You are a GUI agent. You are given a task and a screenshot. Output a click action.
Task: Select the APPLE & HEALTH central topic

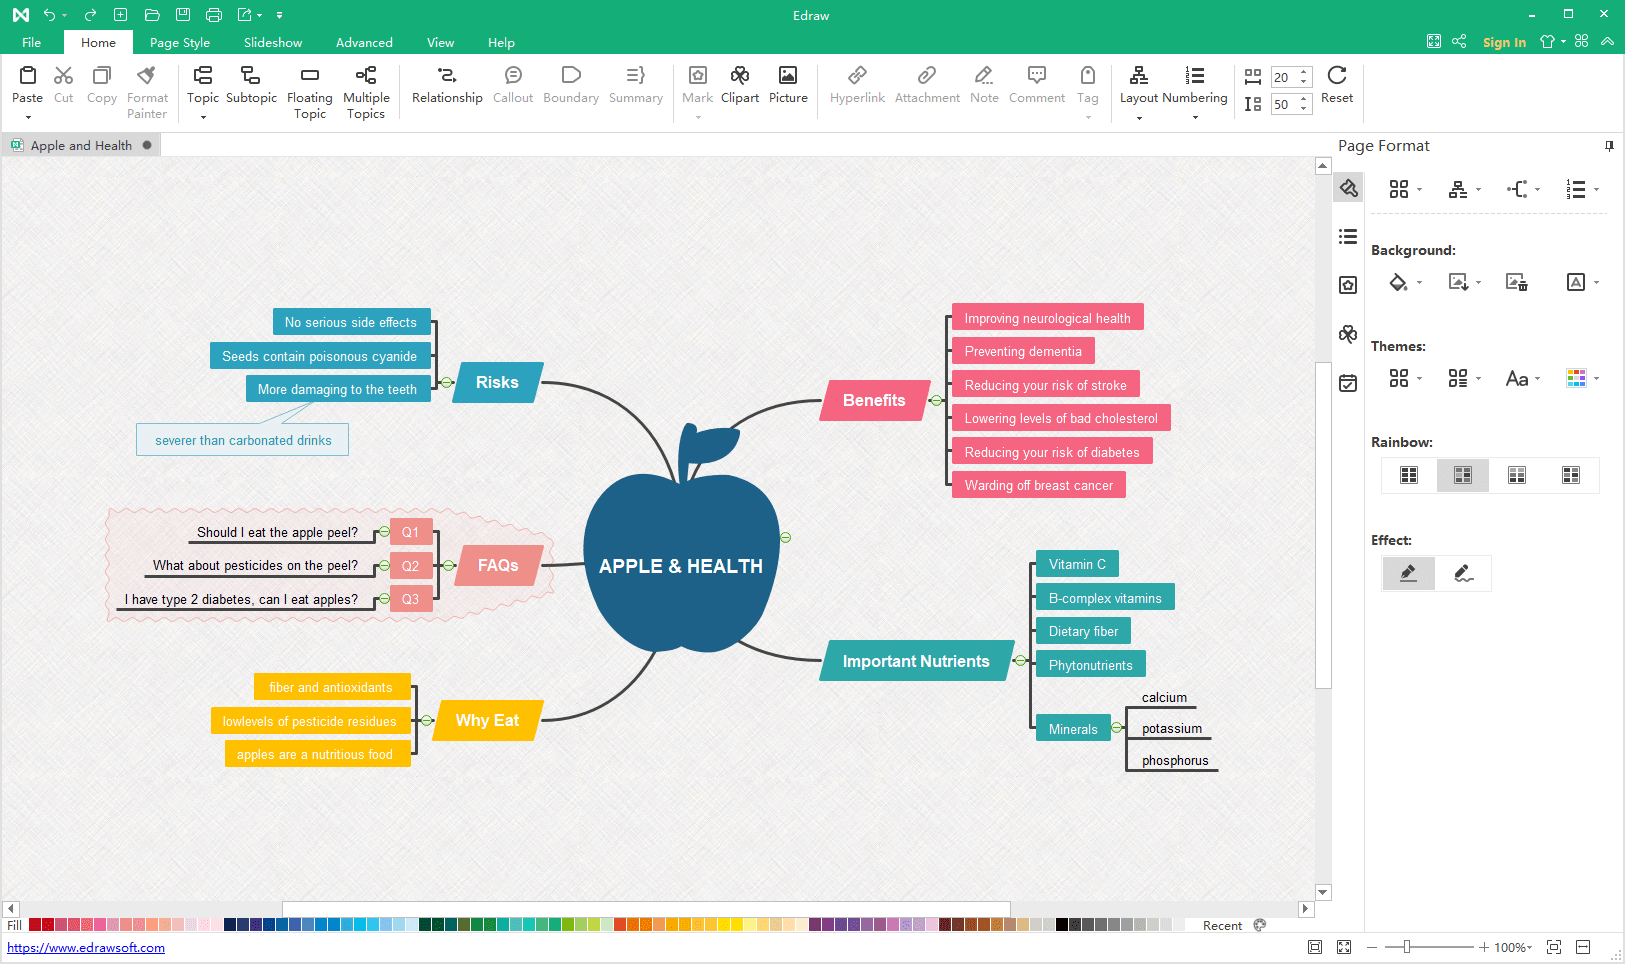[x=681, y=566]
